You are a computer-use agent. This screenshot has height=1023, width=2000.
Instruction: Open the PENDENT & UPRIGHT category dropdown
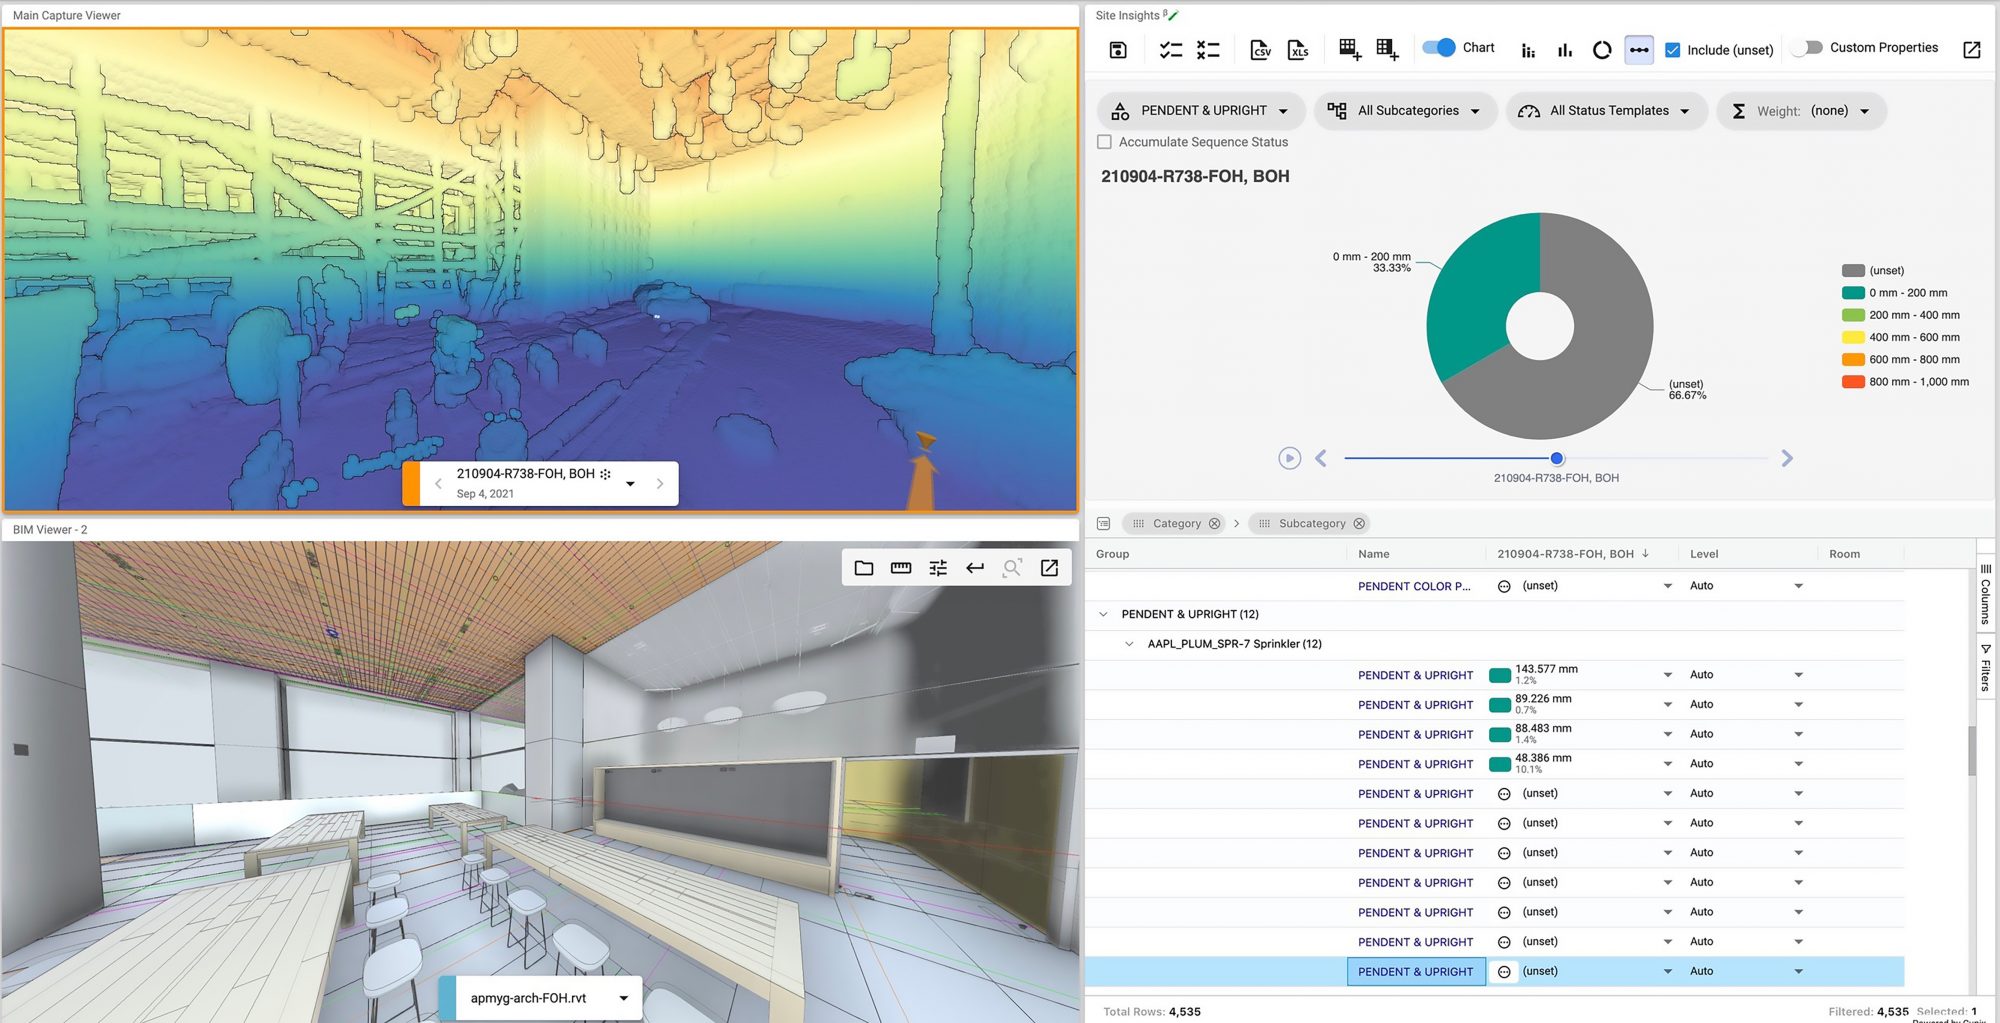pyautogui.click(x=1202, y=111)
